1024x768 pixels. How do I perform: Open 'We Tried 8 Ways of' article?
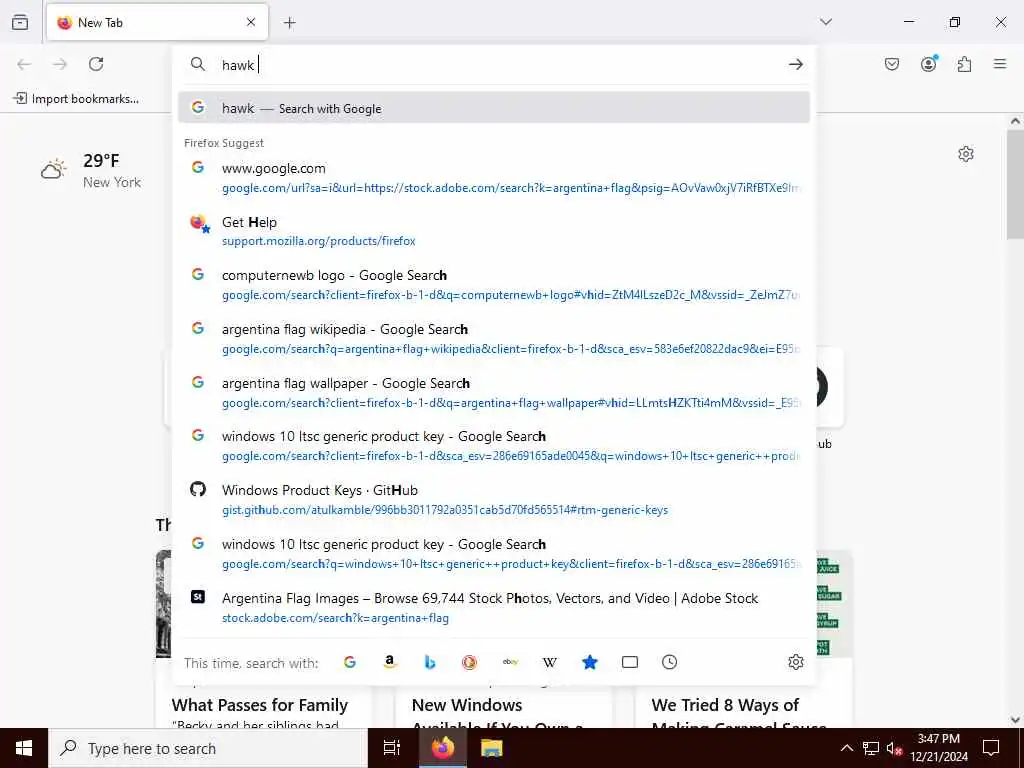[x=725, y=705]
